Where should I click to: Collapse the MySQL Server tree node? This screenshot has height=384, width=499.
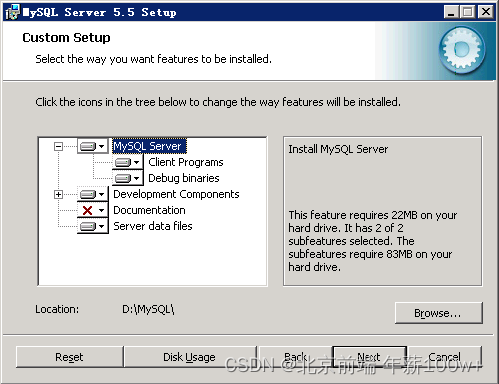(58, 146)
